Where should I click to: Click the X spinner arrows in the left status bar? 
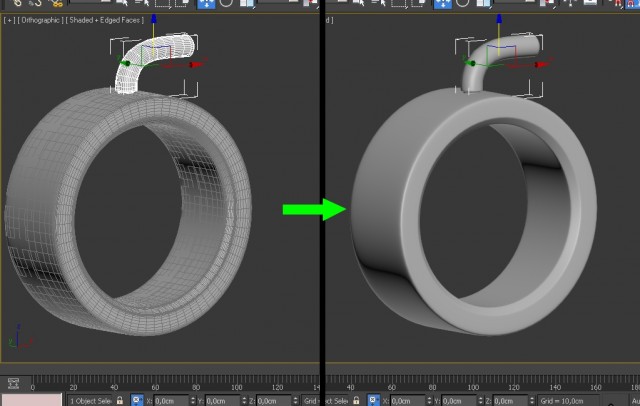coord(193,401)
